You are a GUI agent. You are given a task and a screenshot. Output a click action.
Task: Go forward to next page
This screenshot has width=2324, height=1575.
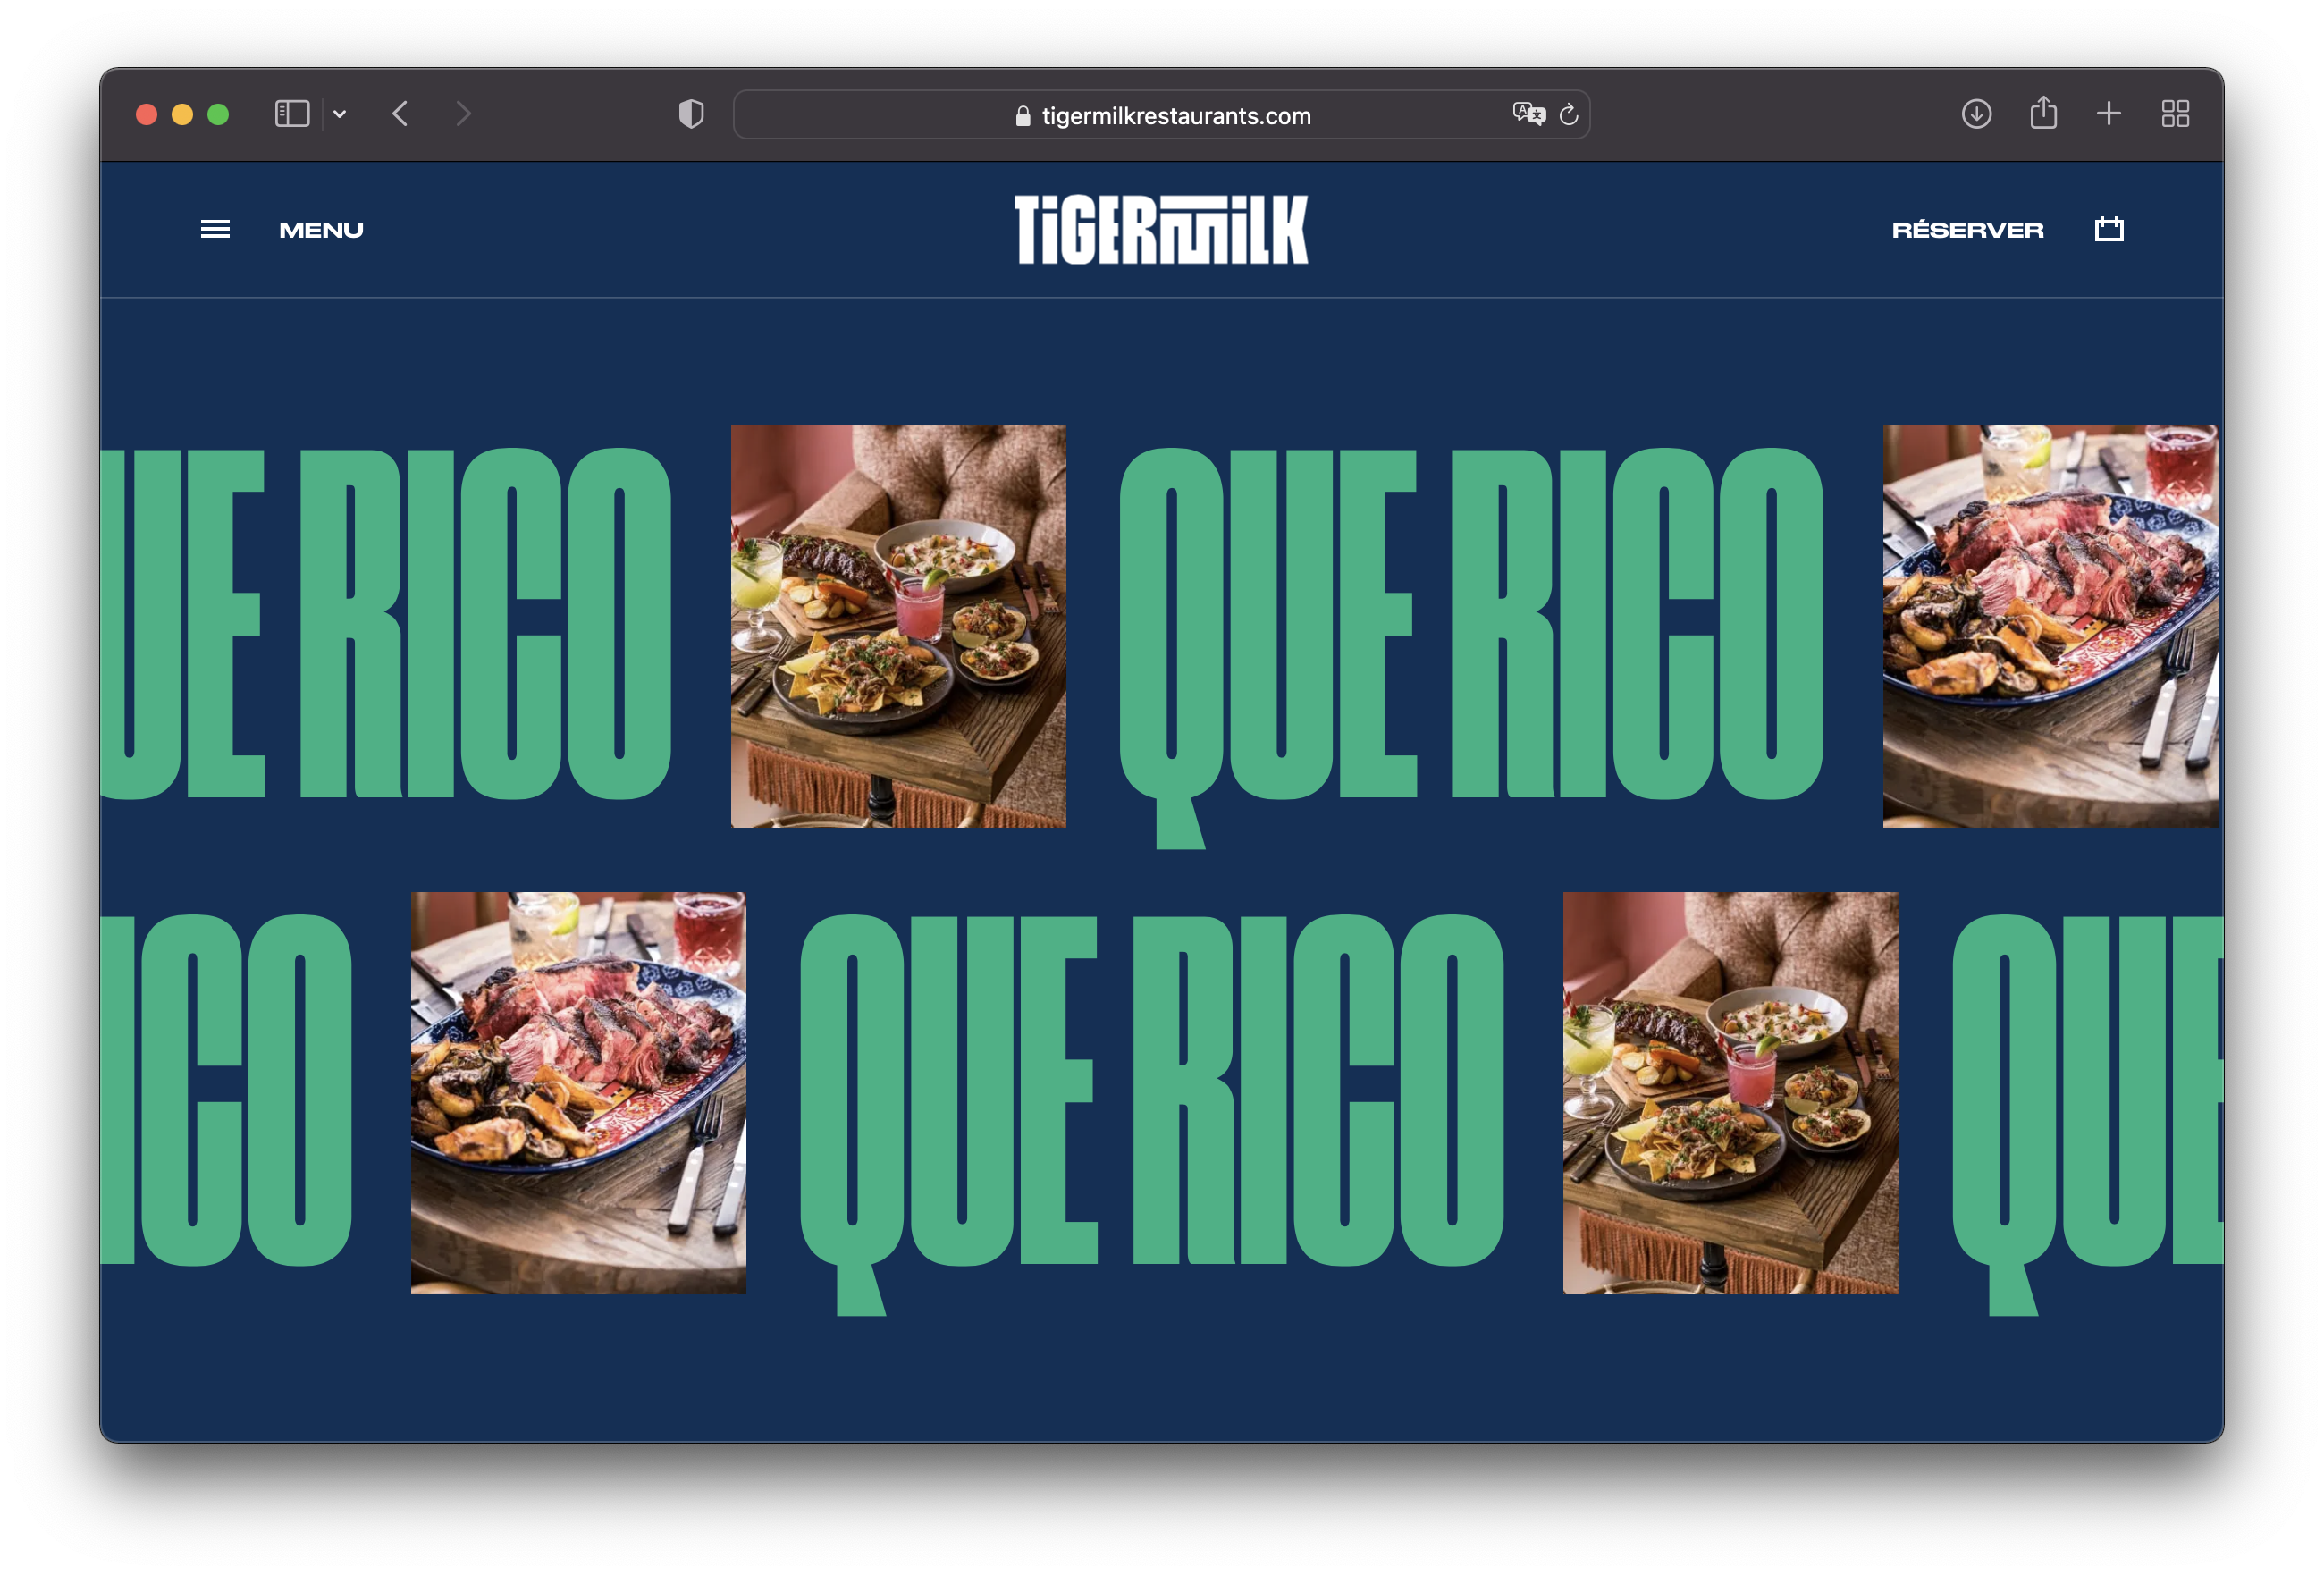(x=463, y=114)
